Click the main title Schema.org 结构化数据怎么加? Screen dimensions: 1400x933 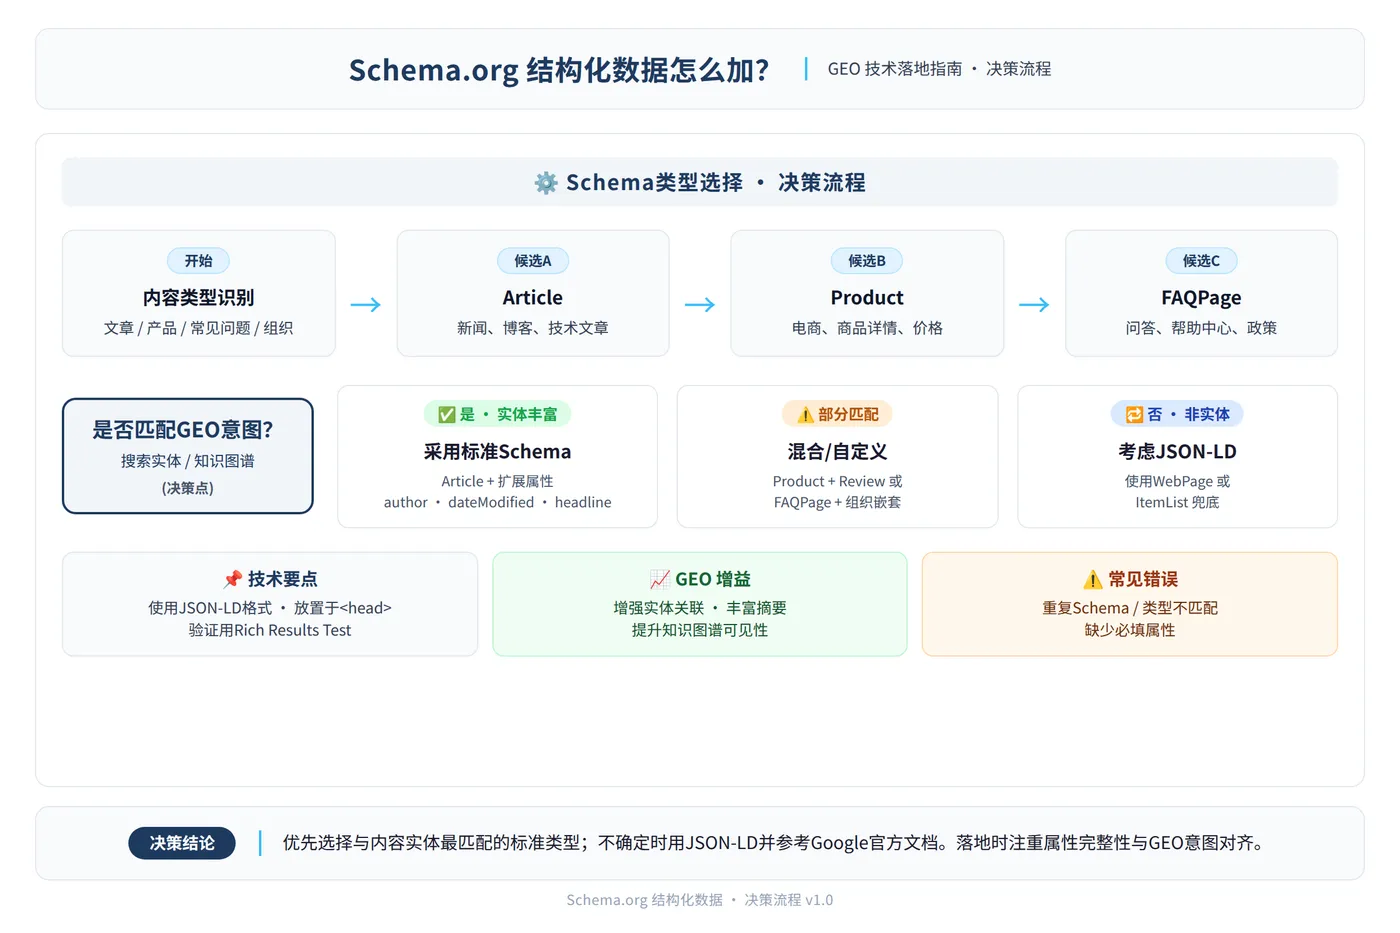click(559, 70)
